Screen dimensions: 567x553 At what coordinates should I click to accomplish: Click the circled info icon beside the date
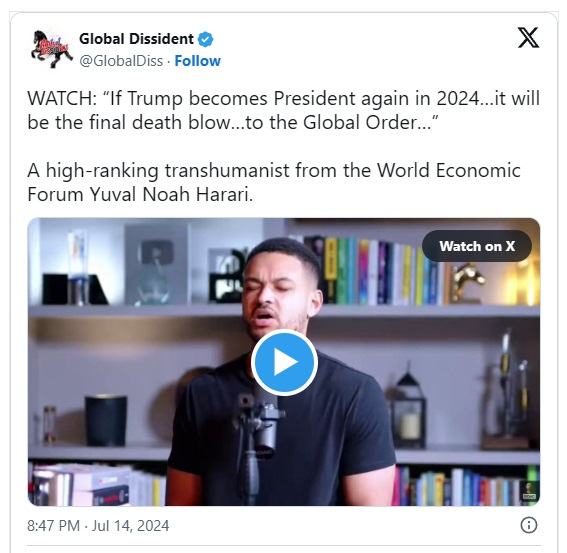click(x=529, y=525)
